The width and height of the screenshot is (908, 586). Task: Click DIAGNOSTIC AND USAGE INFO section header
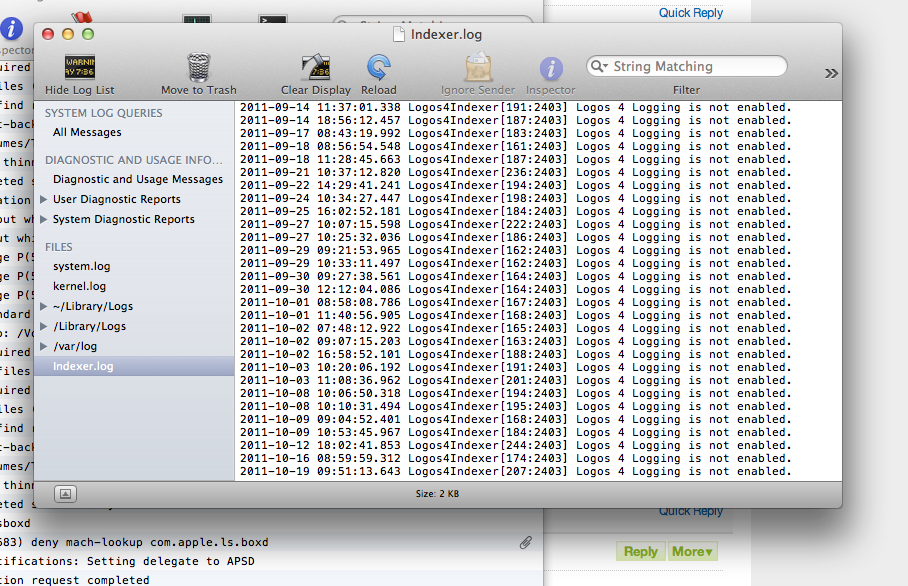pyautogui.click(x=134, y=160)
